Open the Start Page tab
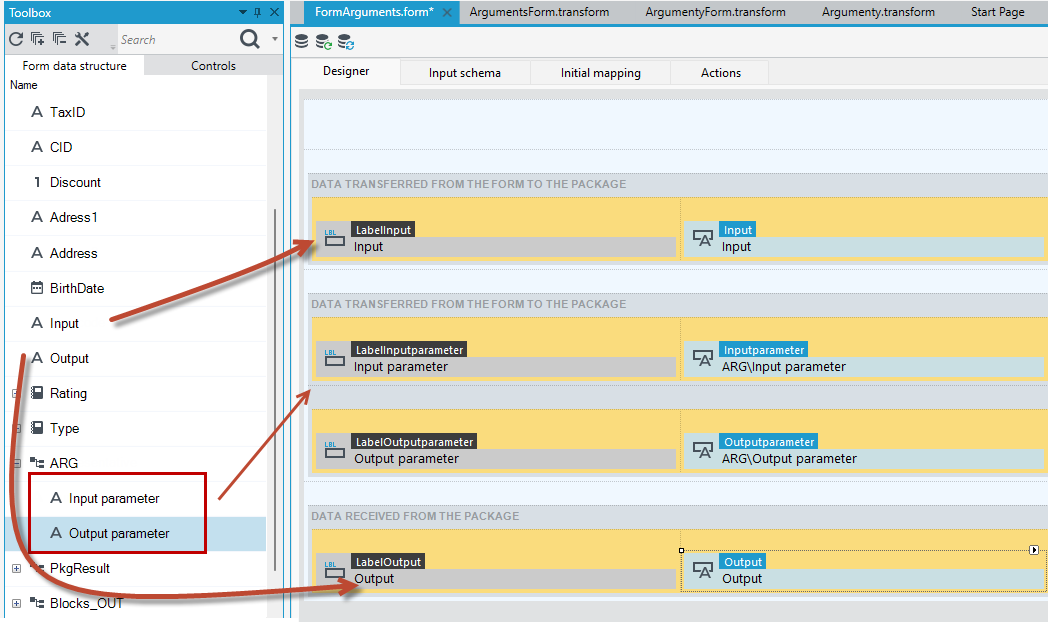This screenshot has height=622, width=1048. (x=997, y=12)
